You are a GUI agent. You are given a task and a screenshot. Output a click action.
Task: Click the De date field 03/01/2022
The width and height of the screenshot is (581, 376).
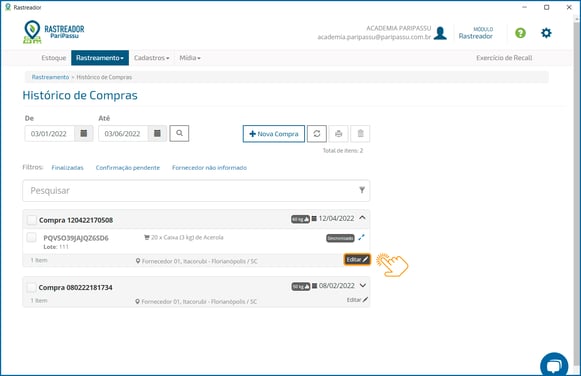coord(50,134)
